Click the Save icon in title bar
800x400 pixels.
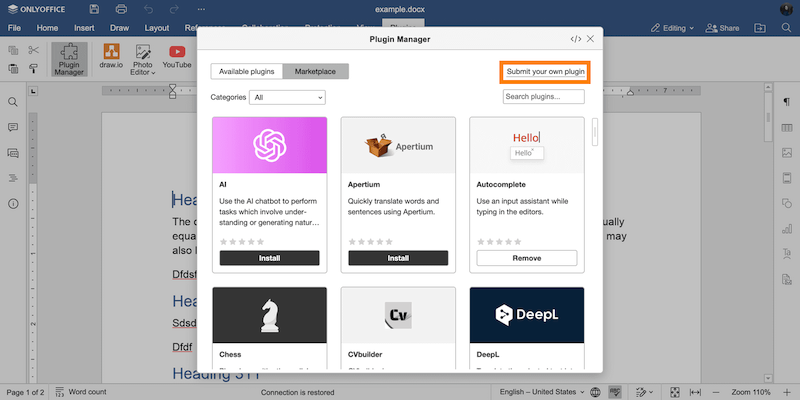pyautogui.click(x=94, y=9)
